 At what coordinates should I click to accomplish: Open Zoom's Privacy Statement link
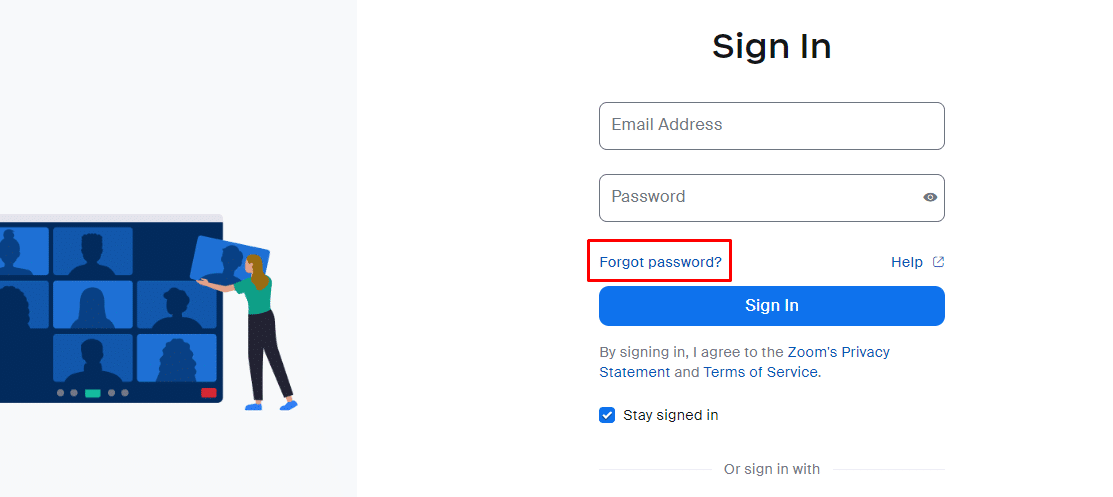(x=745, y=362)
